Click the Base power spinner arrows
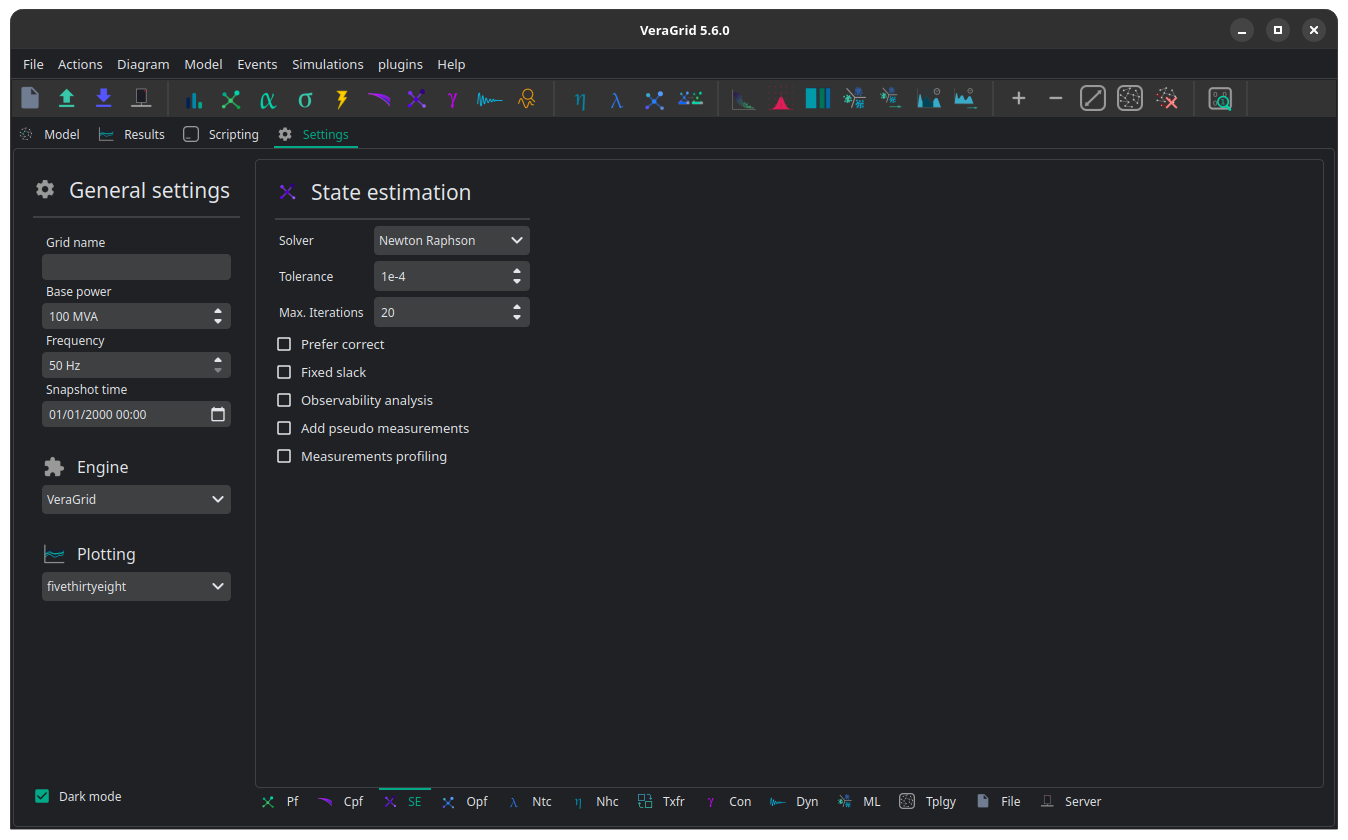 [218, 316]
